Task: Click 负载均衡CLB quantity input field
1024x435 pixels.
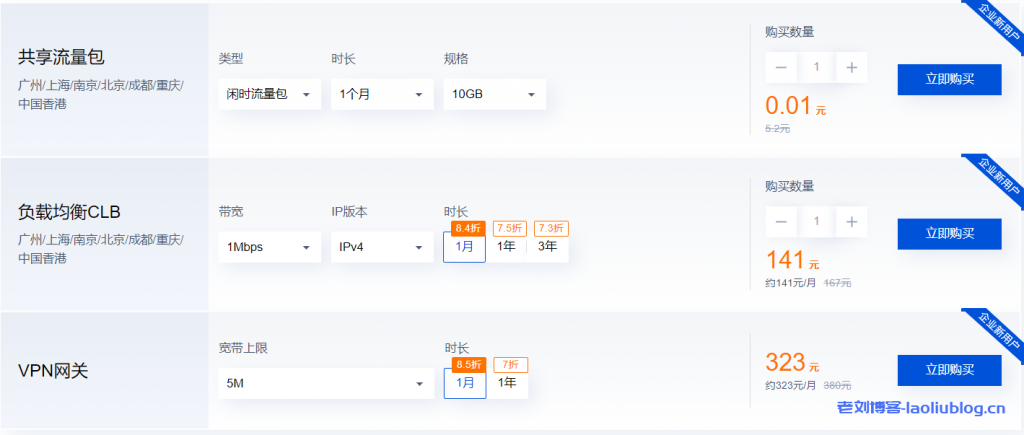Action: pos(816,221)
